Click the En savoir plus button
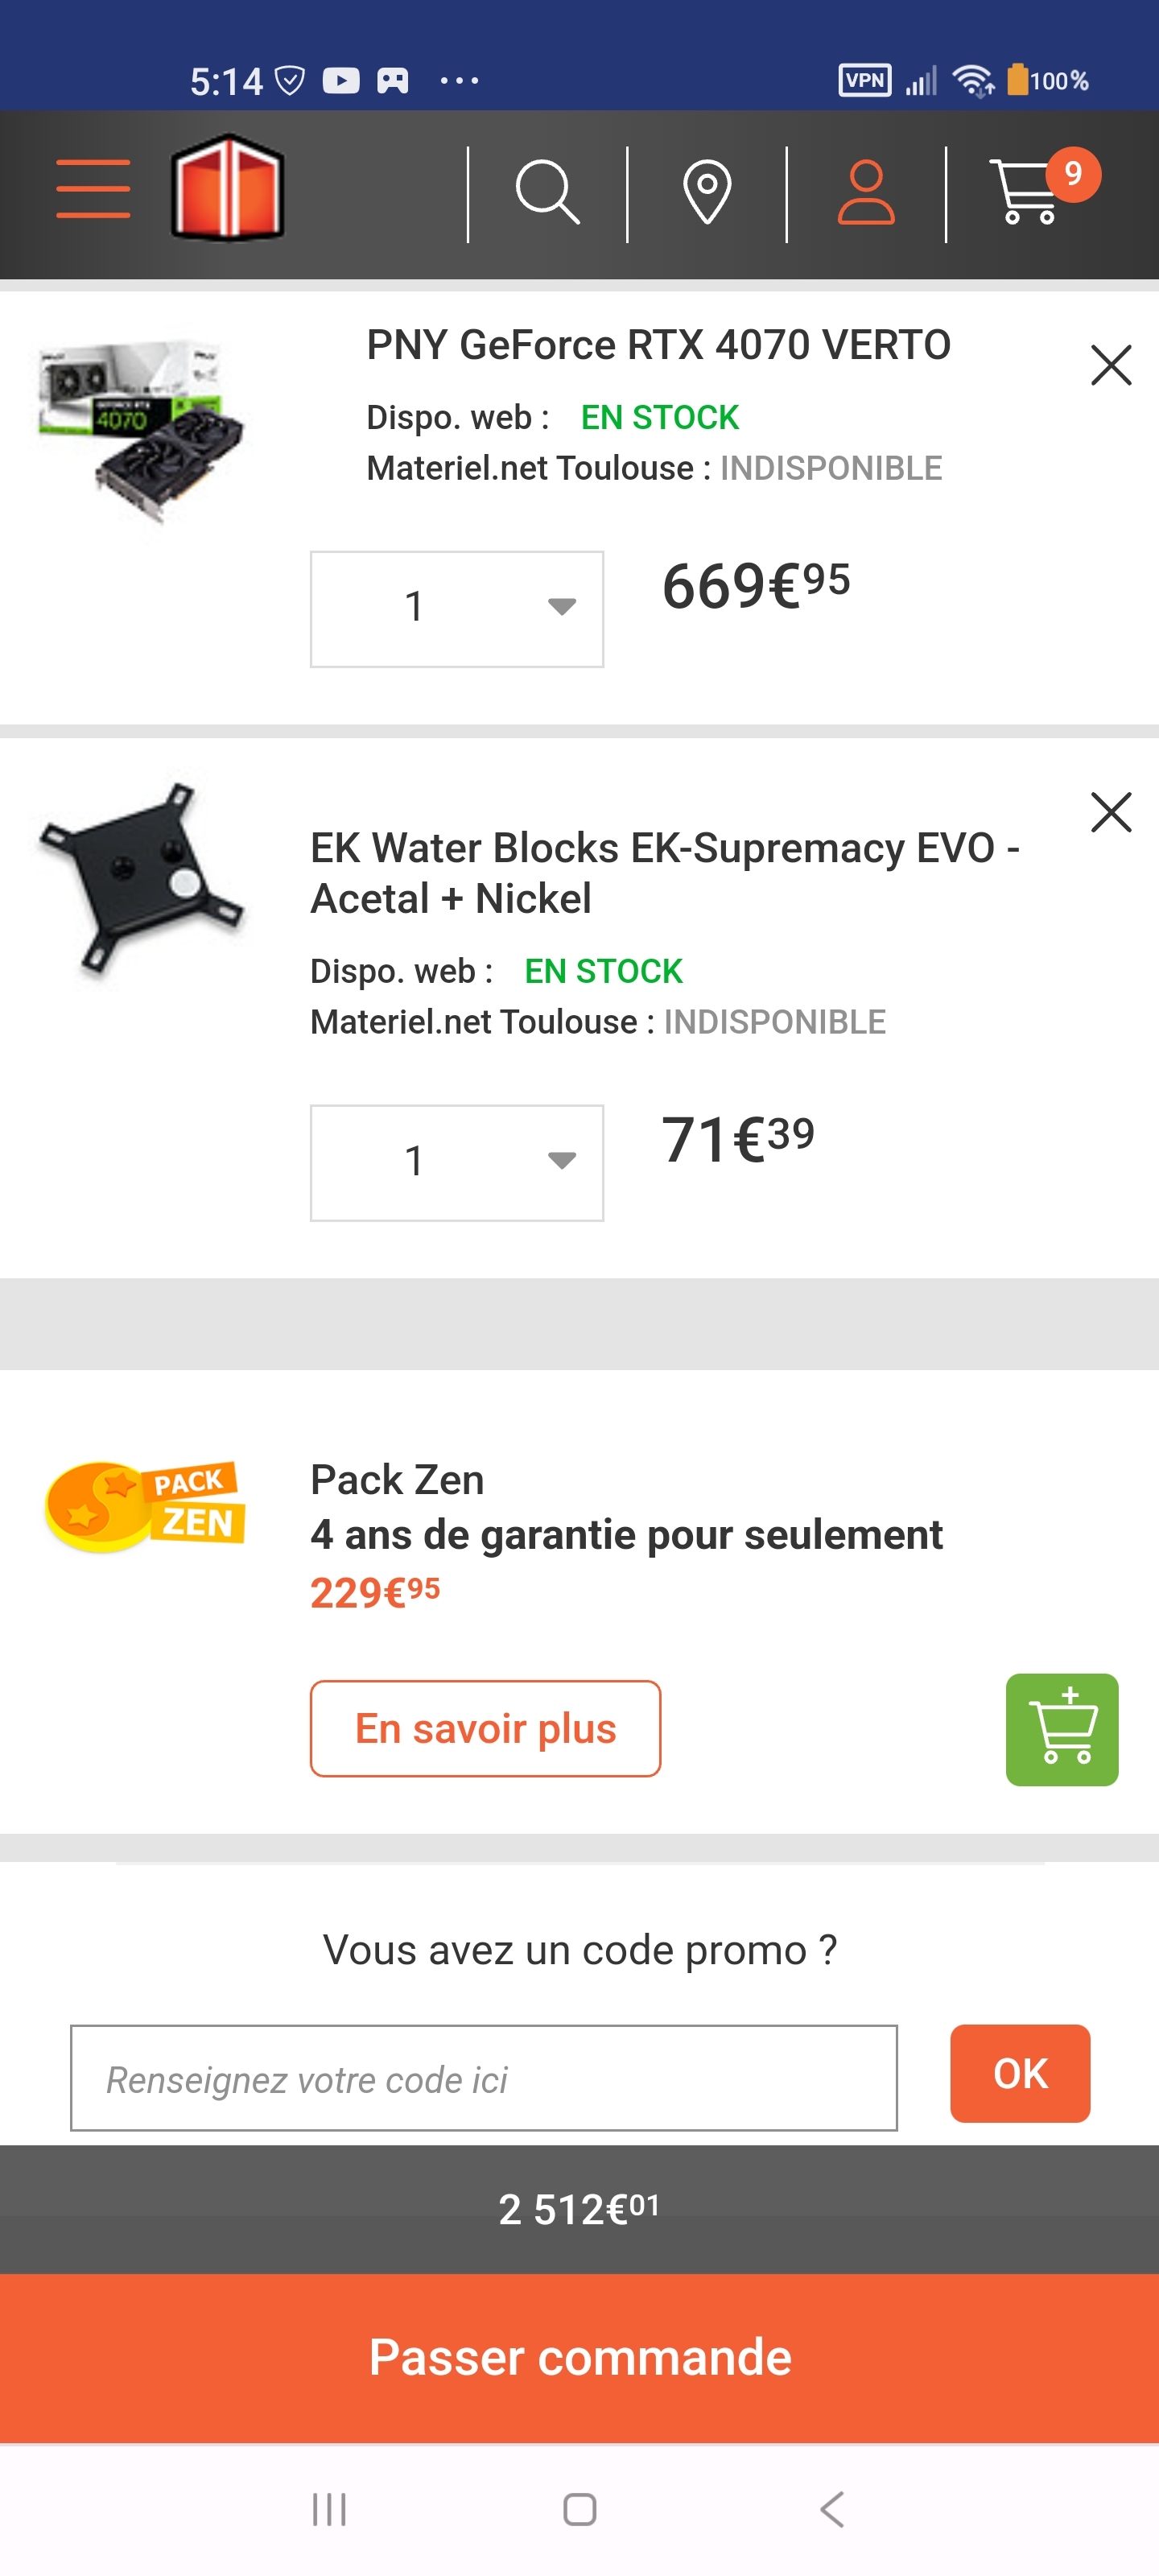 485,1728
